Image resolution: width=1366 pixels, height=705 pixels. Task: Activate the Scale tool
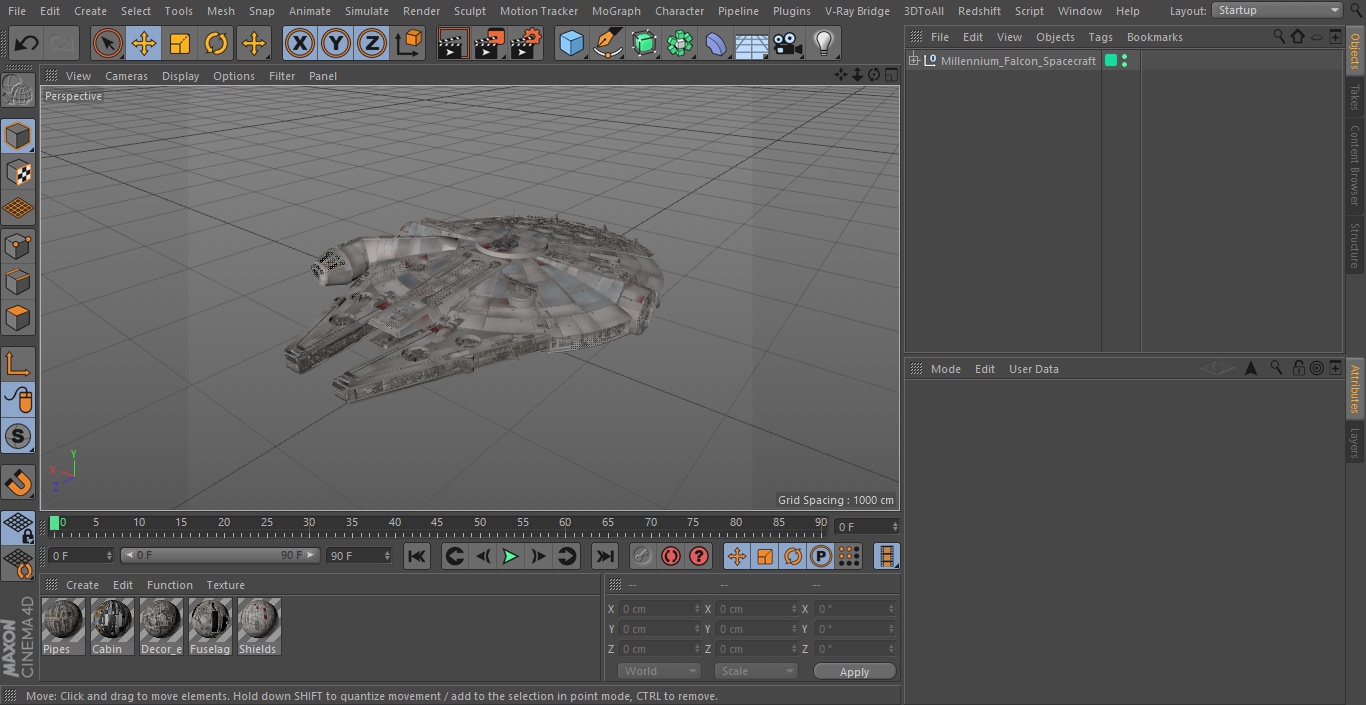(180, 43)
